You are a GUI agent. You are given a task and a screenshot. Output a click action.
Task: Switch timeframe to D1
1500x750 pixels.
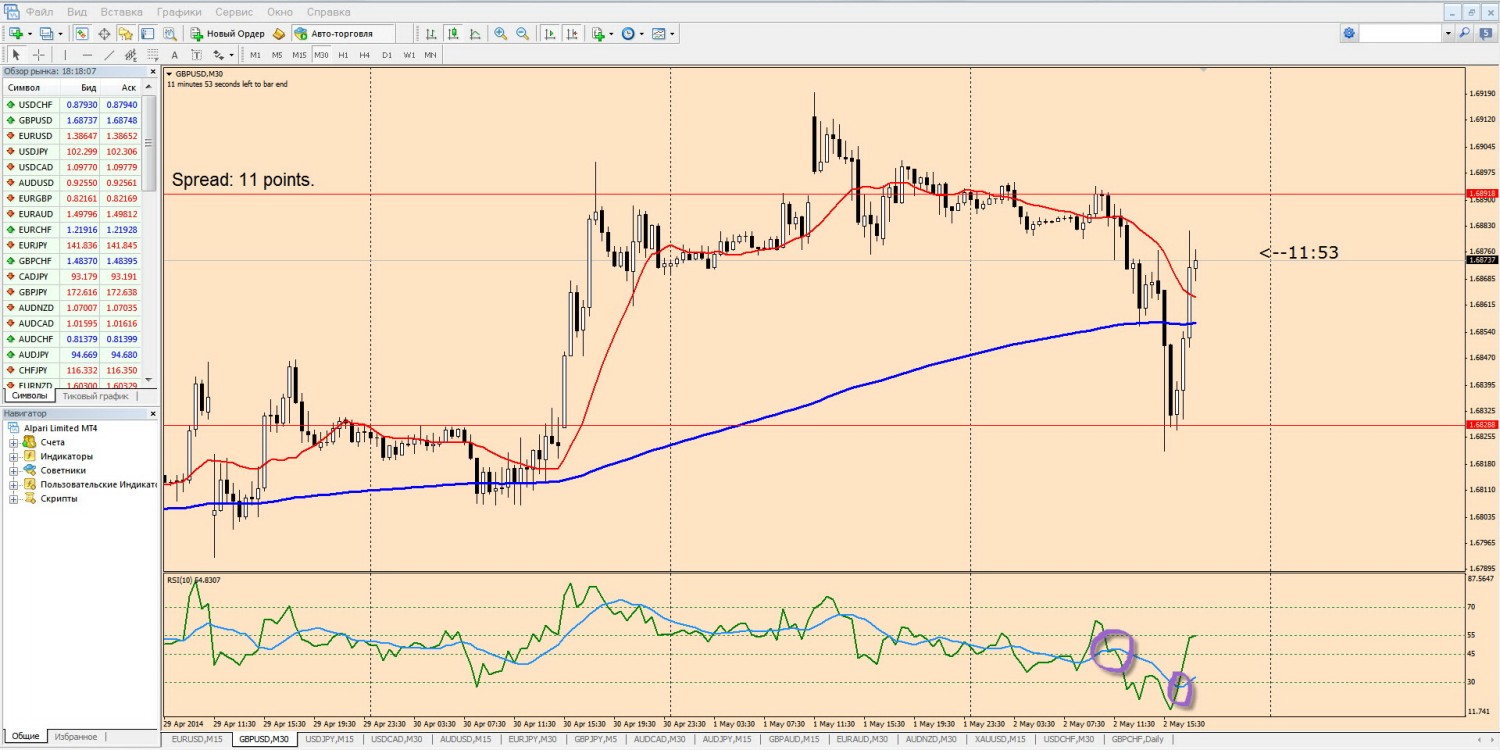coord(387,55)
